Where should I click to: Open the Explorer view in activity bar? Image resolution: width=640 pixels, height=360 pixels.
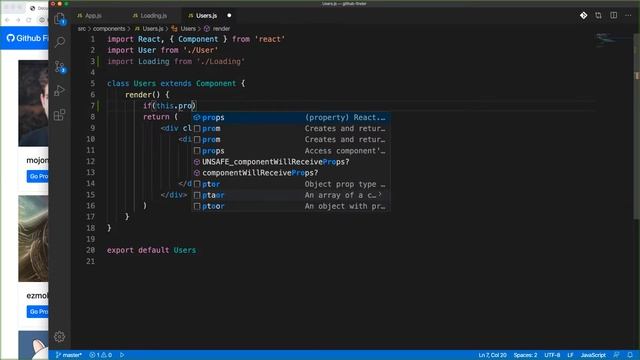(x=60, y=19)
